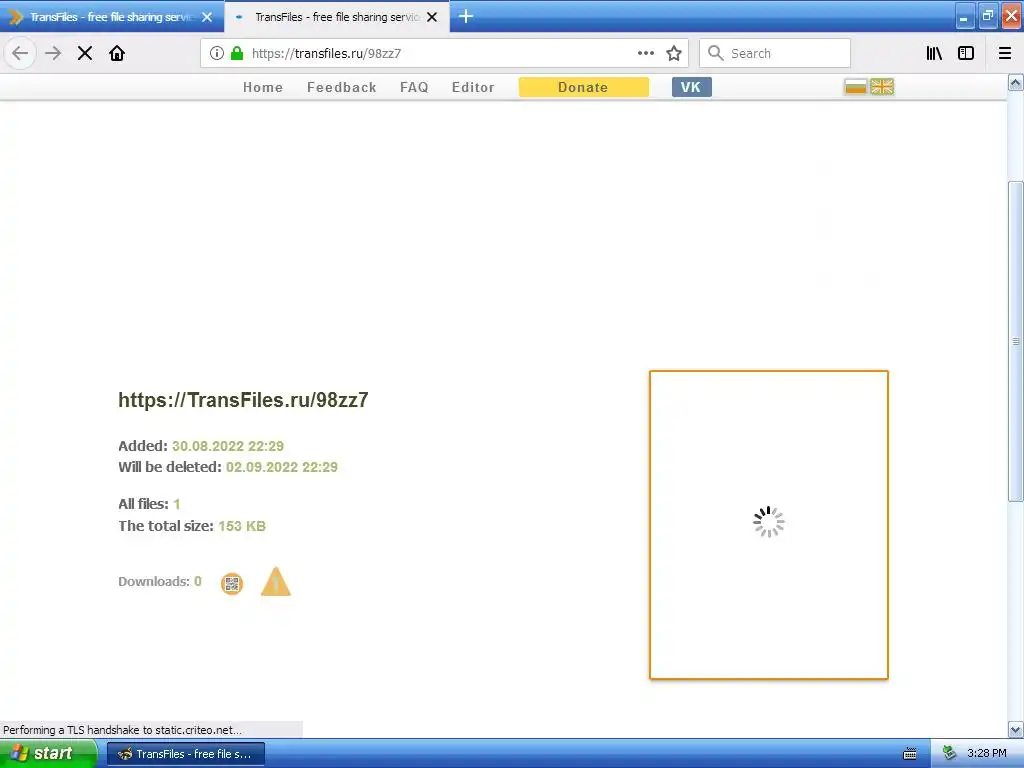Image resolution: width=1024 pixels, height=768 pixels.
Task: Click the warning triangle report icon
Action: (276, 581)
